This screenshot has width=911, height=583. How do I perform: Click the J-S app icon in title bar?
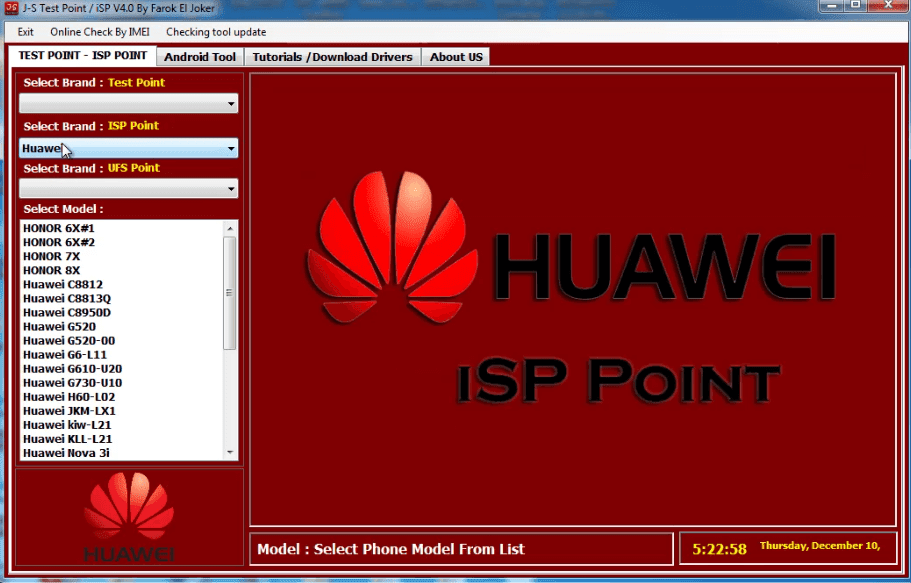[11, 8]
